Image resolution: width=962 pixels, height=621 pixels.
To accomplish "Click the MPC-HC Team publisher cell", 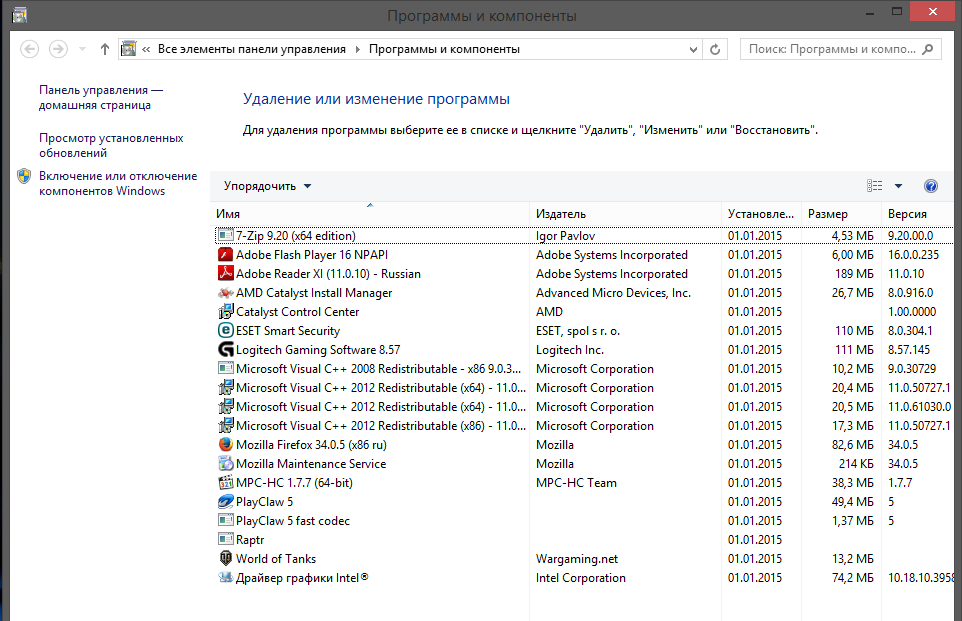I will point(576,483).
